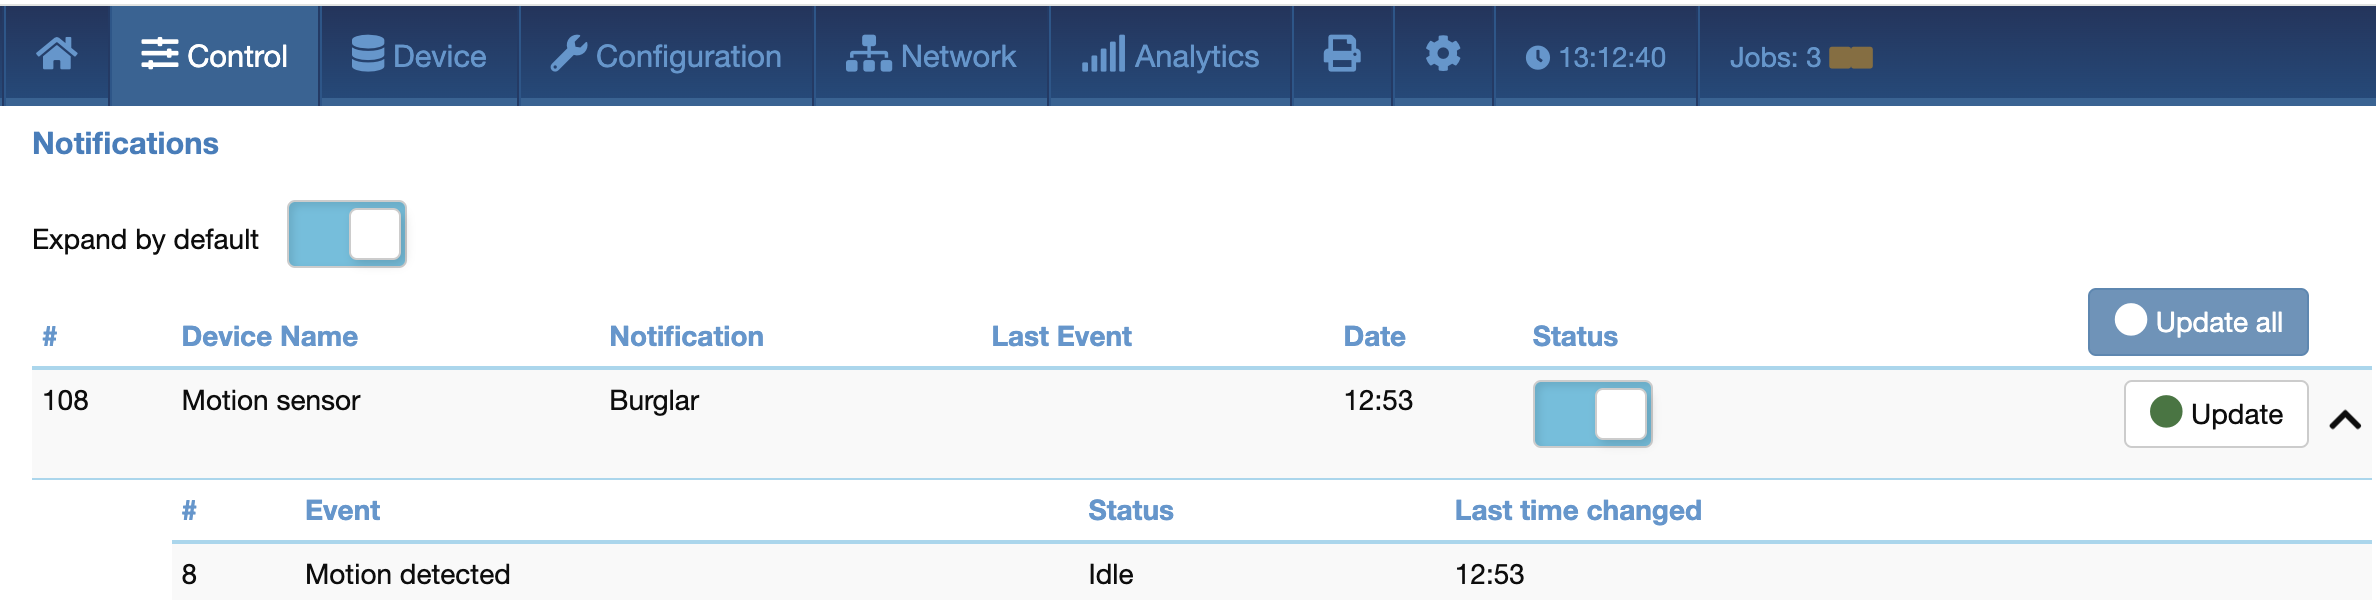Open the settings gear icon
The height and width of the screenshot is (600, 2376).
click(x=1443, y=55)
